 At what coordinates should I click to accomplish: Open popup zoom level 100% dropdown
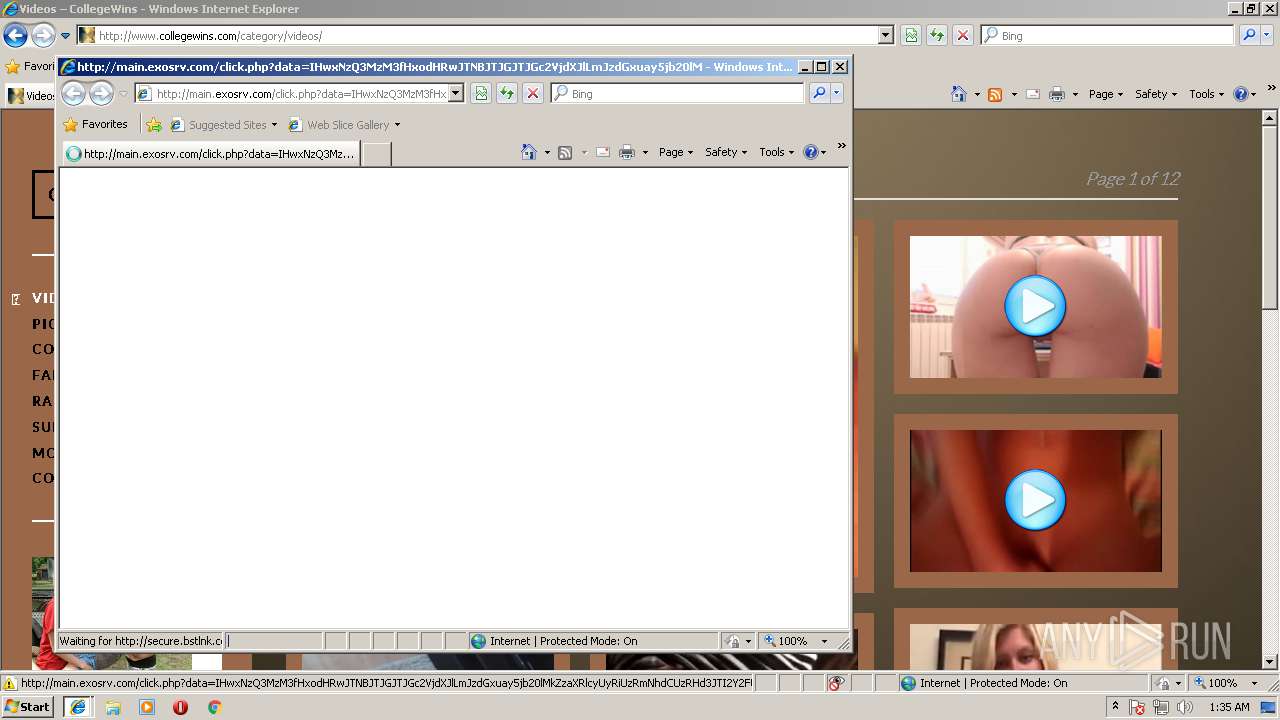coord(825,641)
